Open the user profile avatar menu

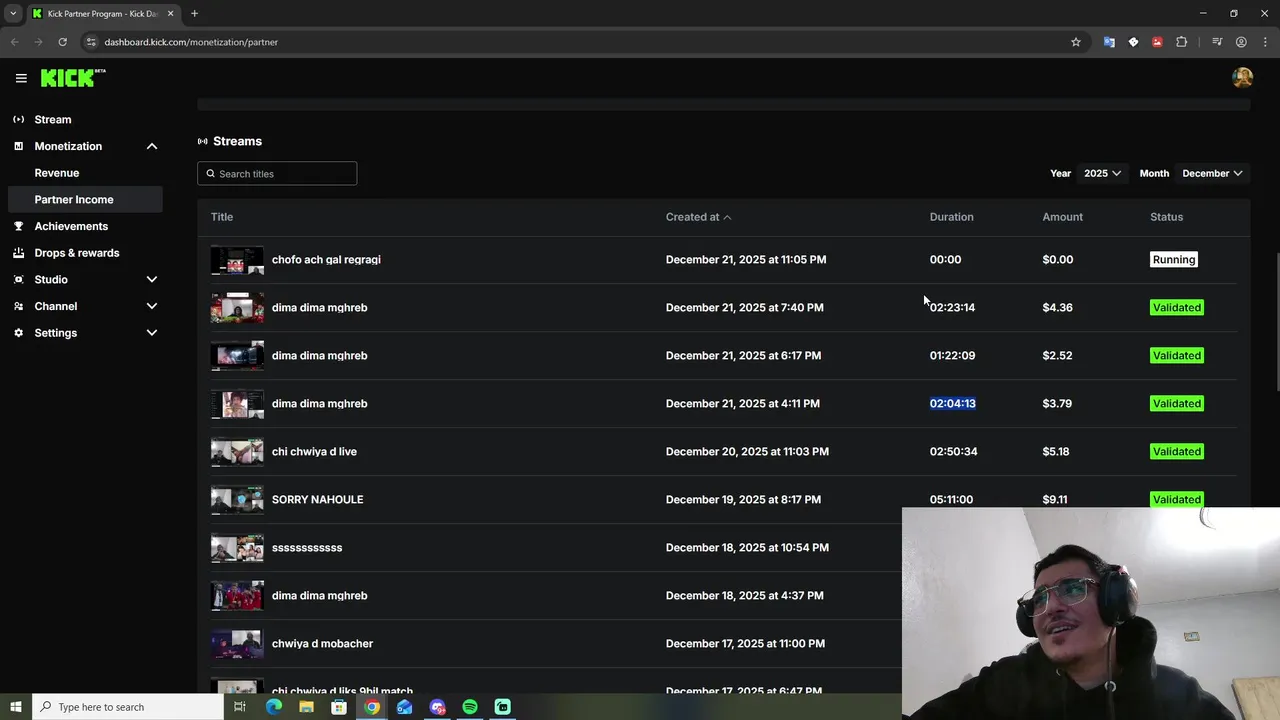pos(1243,78)
